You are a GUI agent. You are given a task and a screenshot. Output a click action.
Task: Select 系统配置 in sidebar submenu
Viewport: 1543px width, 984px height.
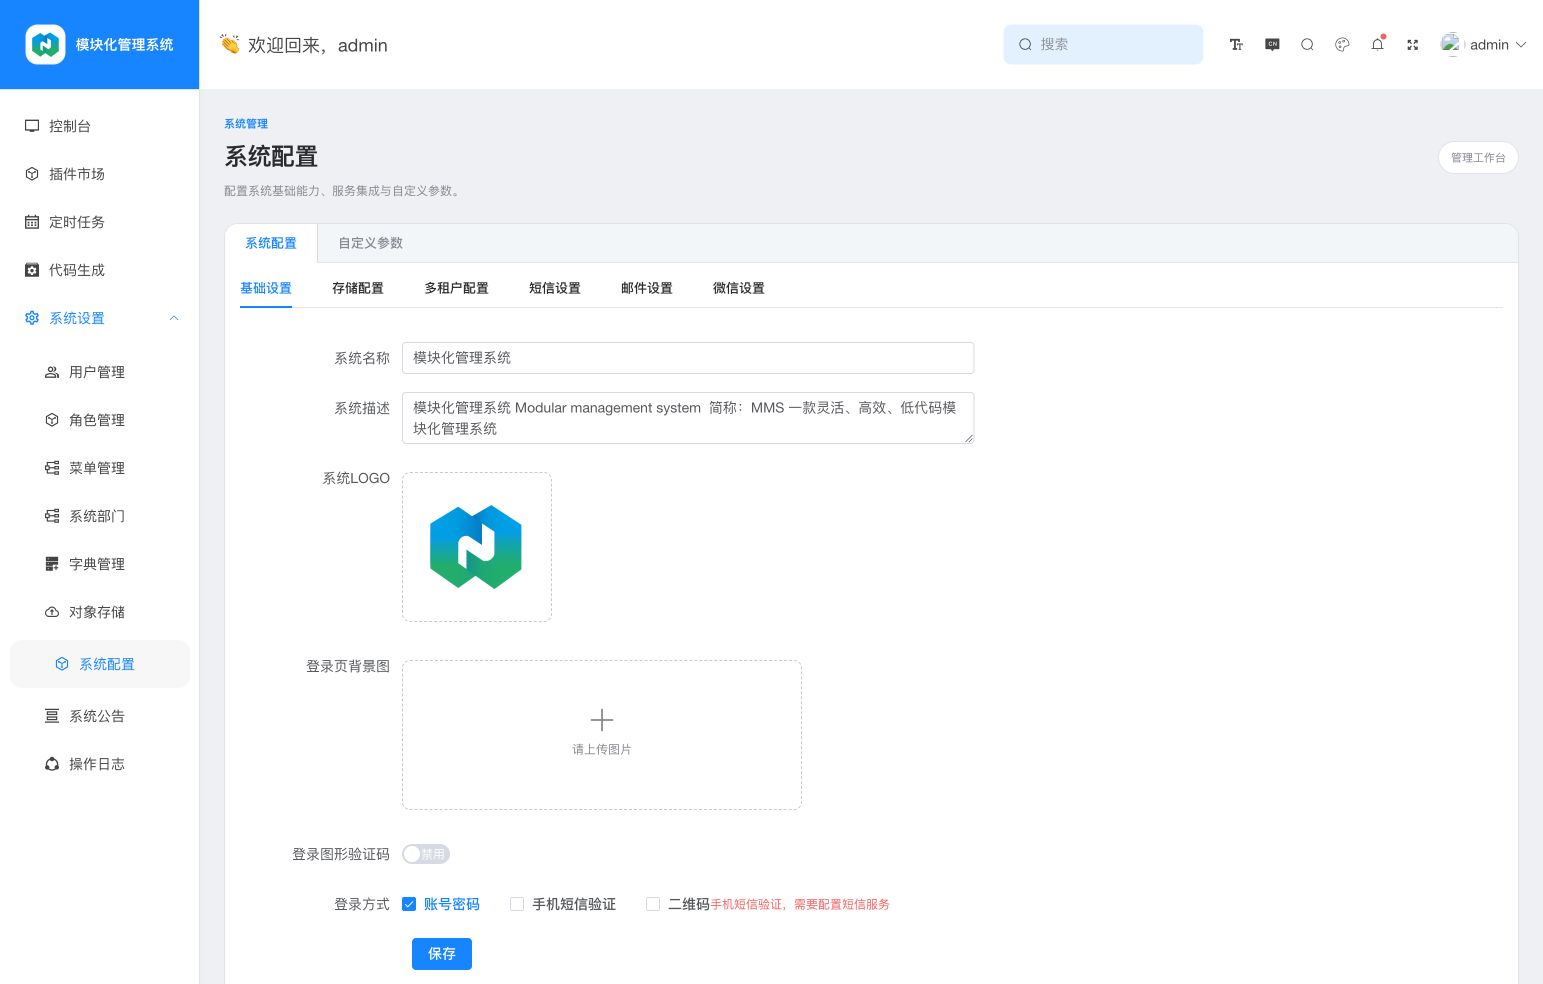(99, 664)
